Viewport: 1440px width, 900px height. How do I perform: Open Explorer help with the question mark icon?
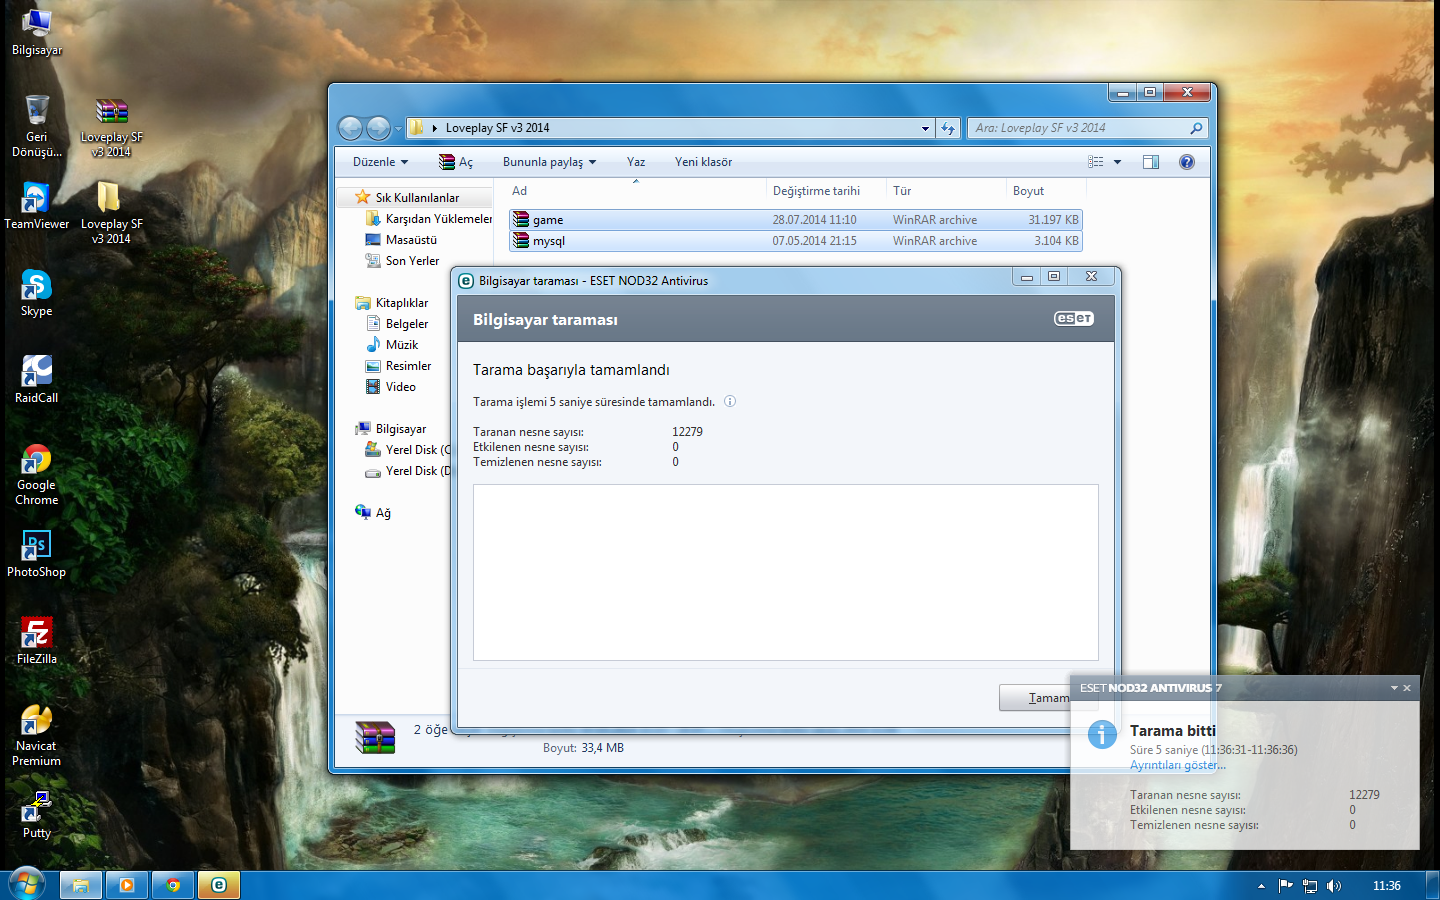pyautogui.click(x=1187, y=162)
